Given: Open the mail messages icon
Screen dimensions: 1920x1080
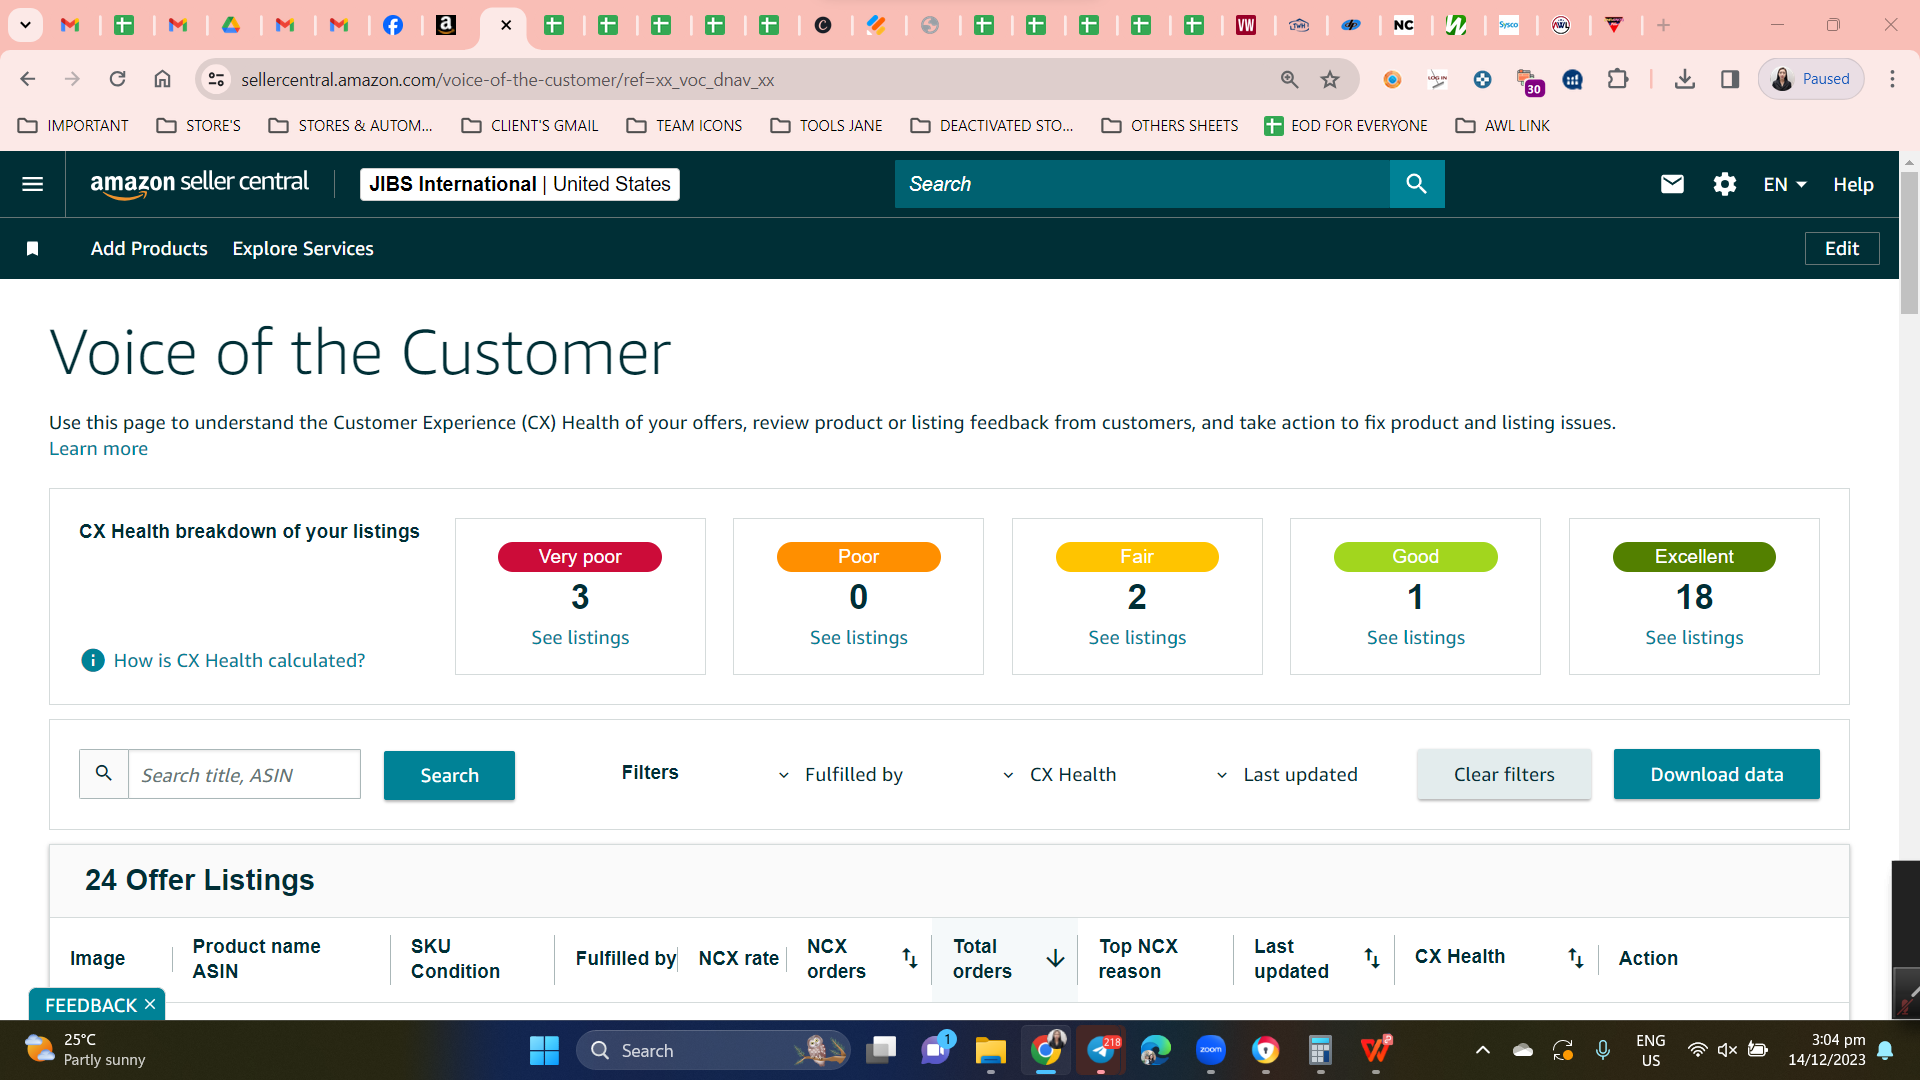Looking at the screenshot, I should point(1672,184).
